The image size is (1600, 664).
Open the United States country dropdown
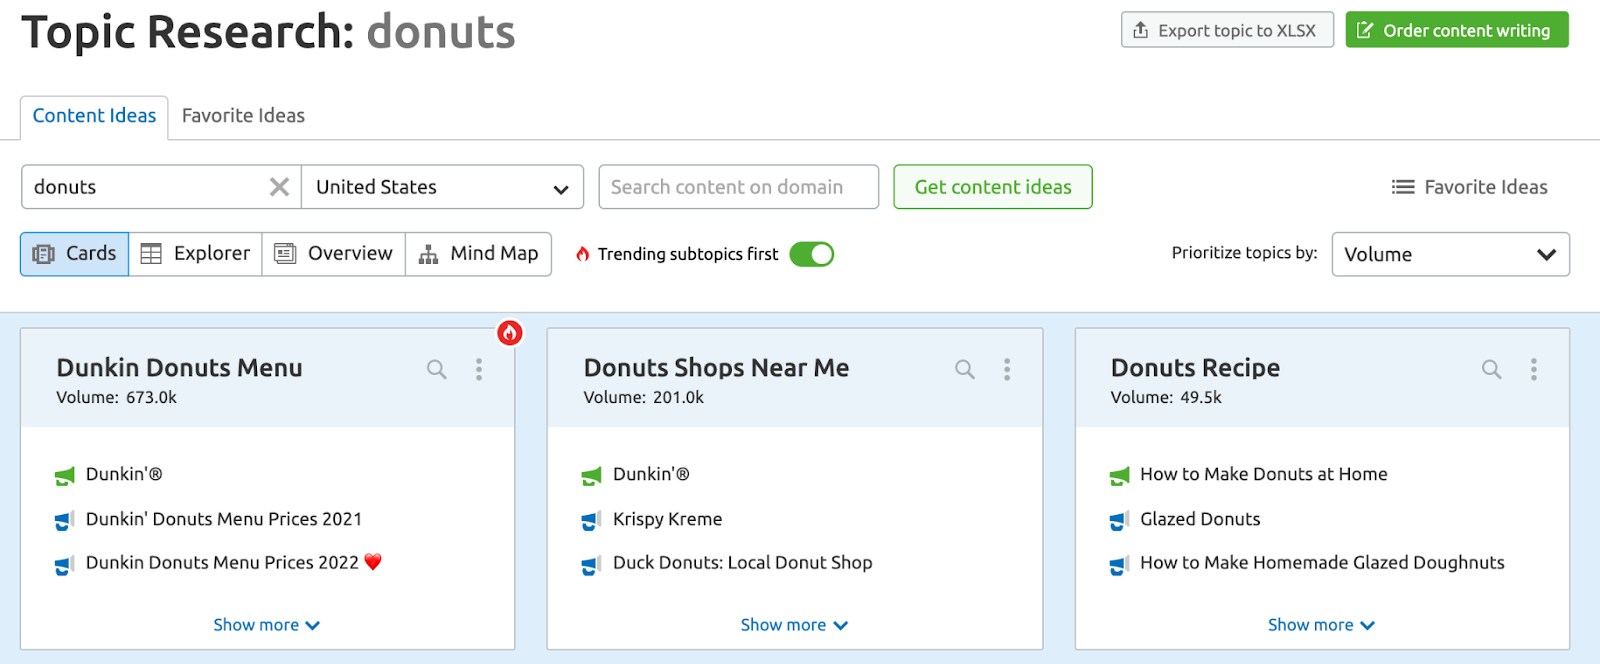pyautogui.click(x=442, y=187)
